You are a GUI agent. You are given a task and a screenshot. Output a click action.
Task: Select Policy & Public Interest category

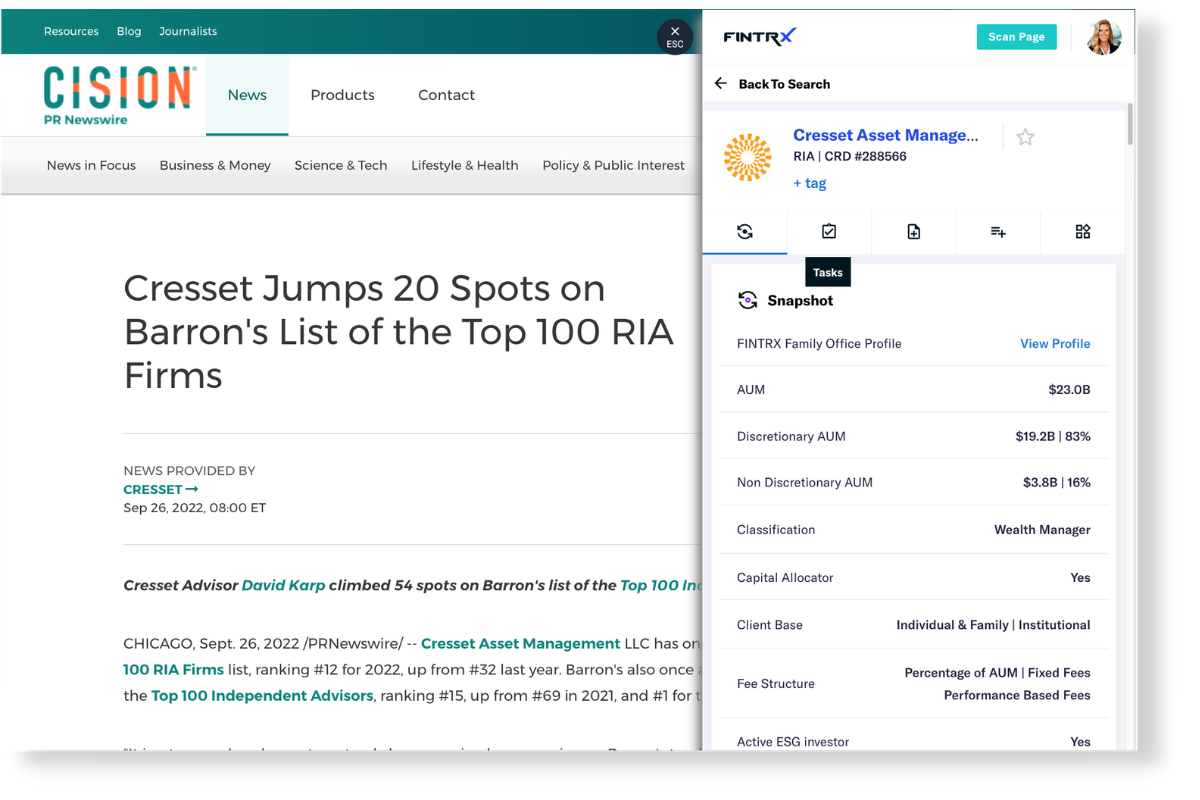click(x=613, y=165)
